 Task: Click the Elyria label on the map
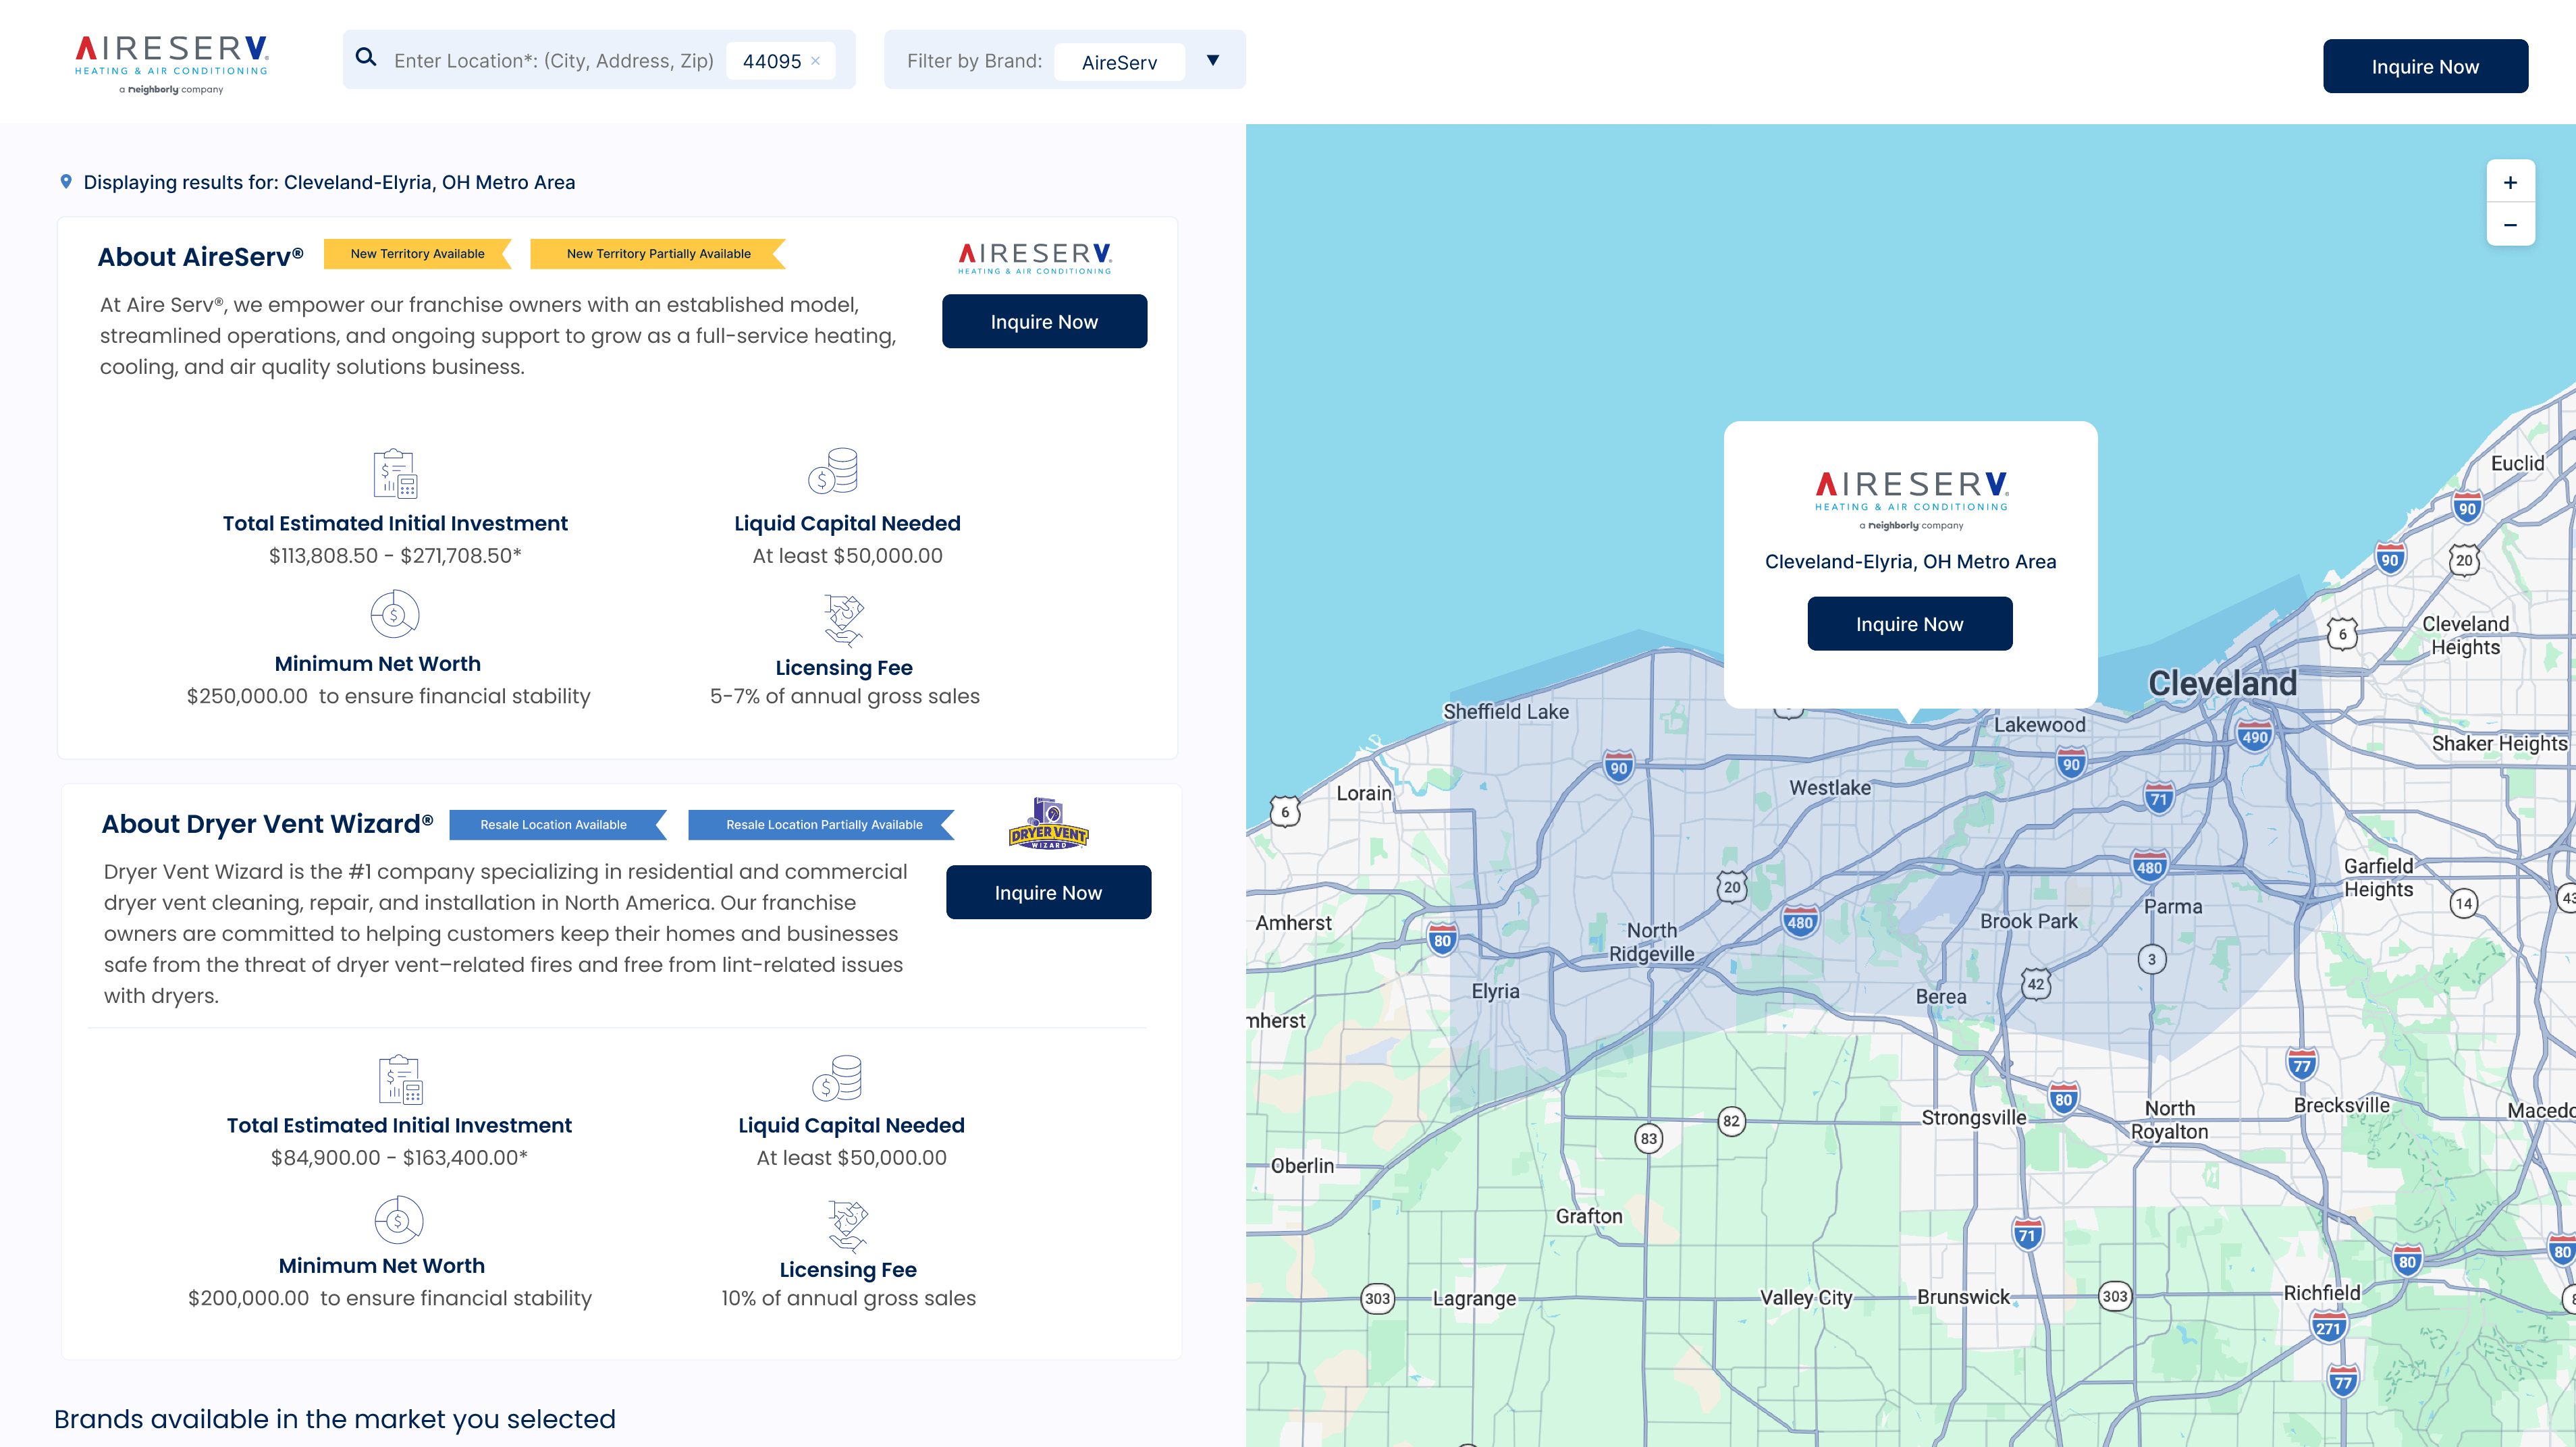pyautogui.click(x=1496, y=991)
